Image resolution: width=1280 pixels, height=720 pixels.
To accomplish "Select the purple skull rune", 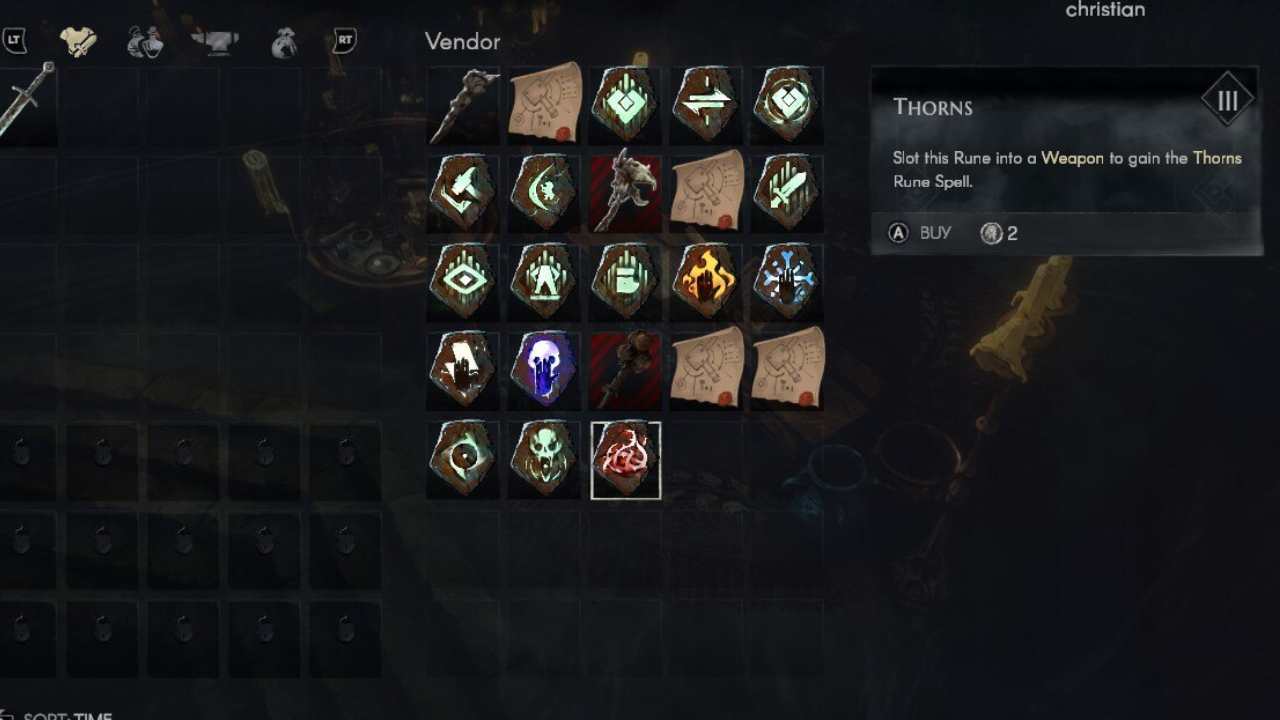I will 545,370.
